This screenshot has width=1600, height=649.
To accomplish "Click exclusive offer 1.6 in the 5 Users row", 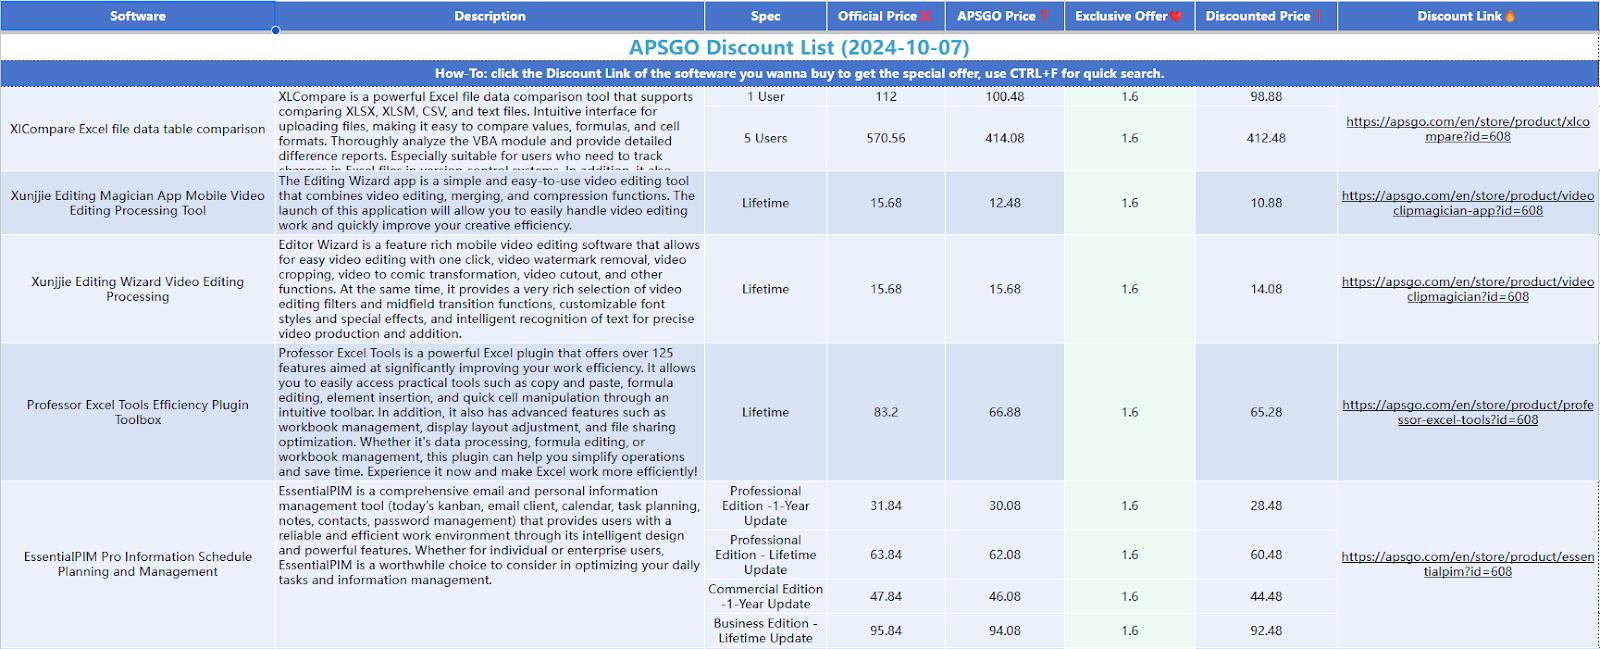I will pyautogui.click(x=1130, y=138).
